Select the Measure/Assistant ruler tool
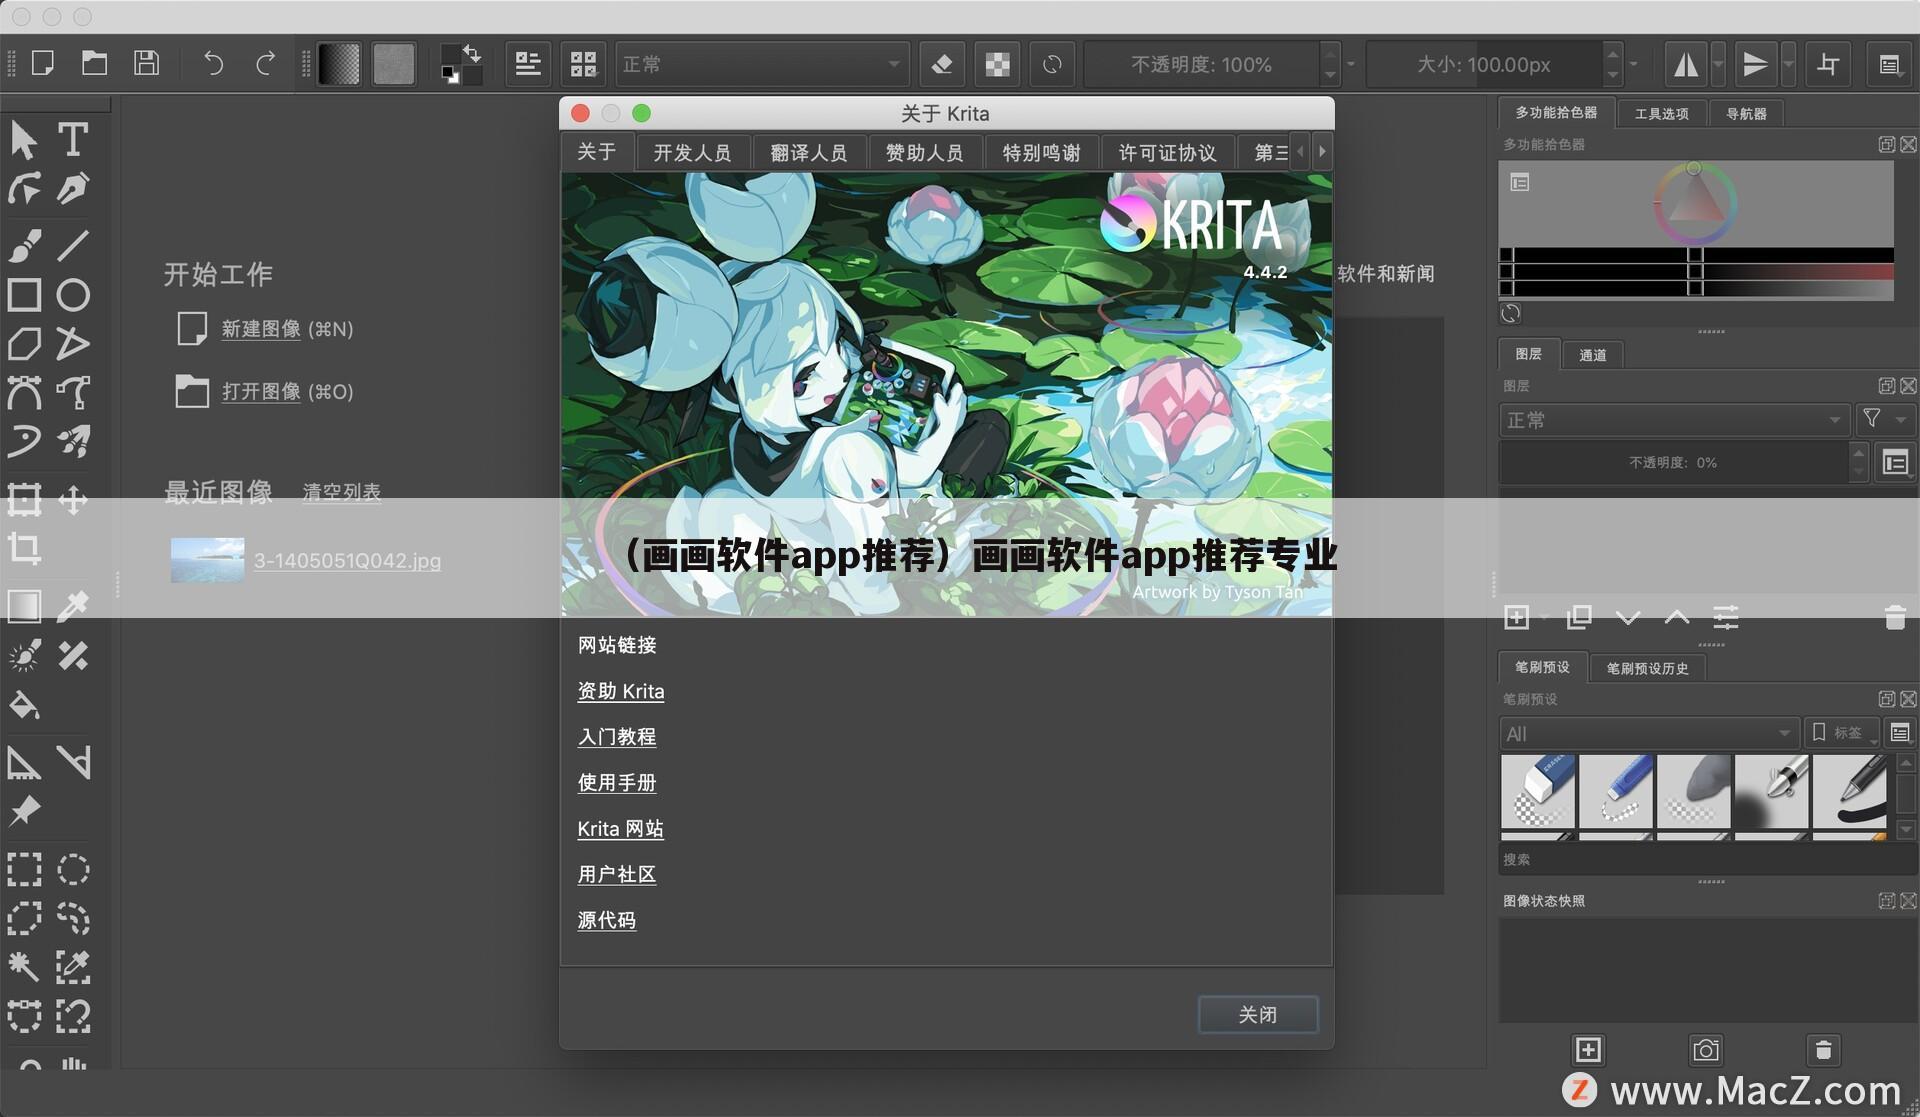Screen dimensions: 1920x1117 [x=25, y=762]
